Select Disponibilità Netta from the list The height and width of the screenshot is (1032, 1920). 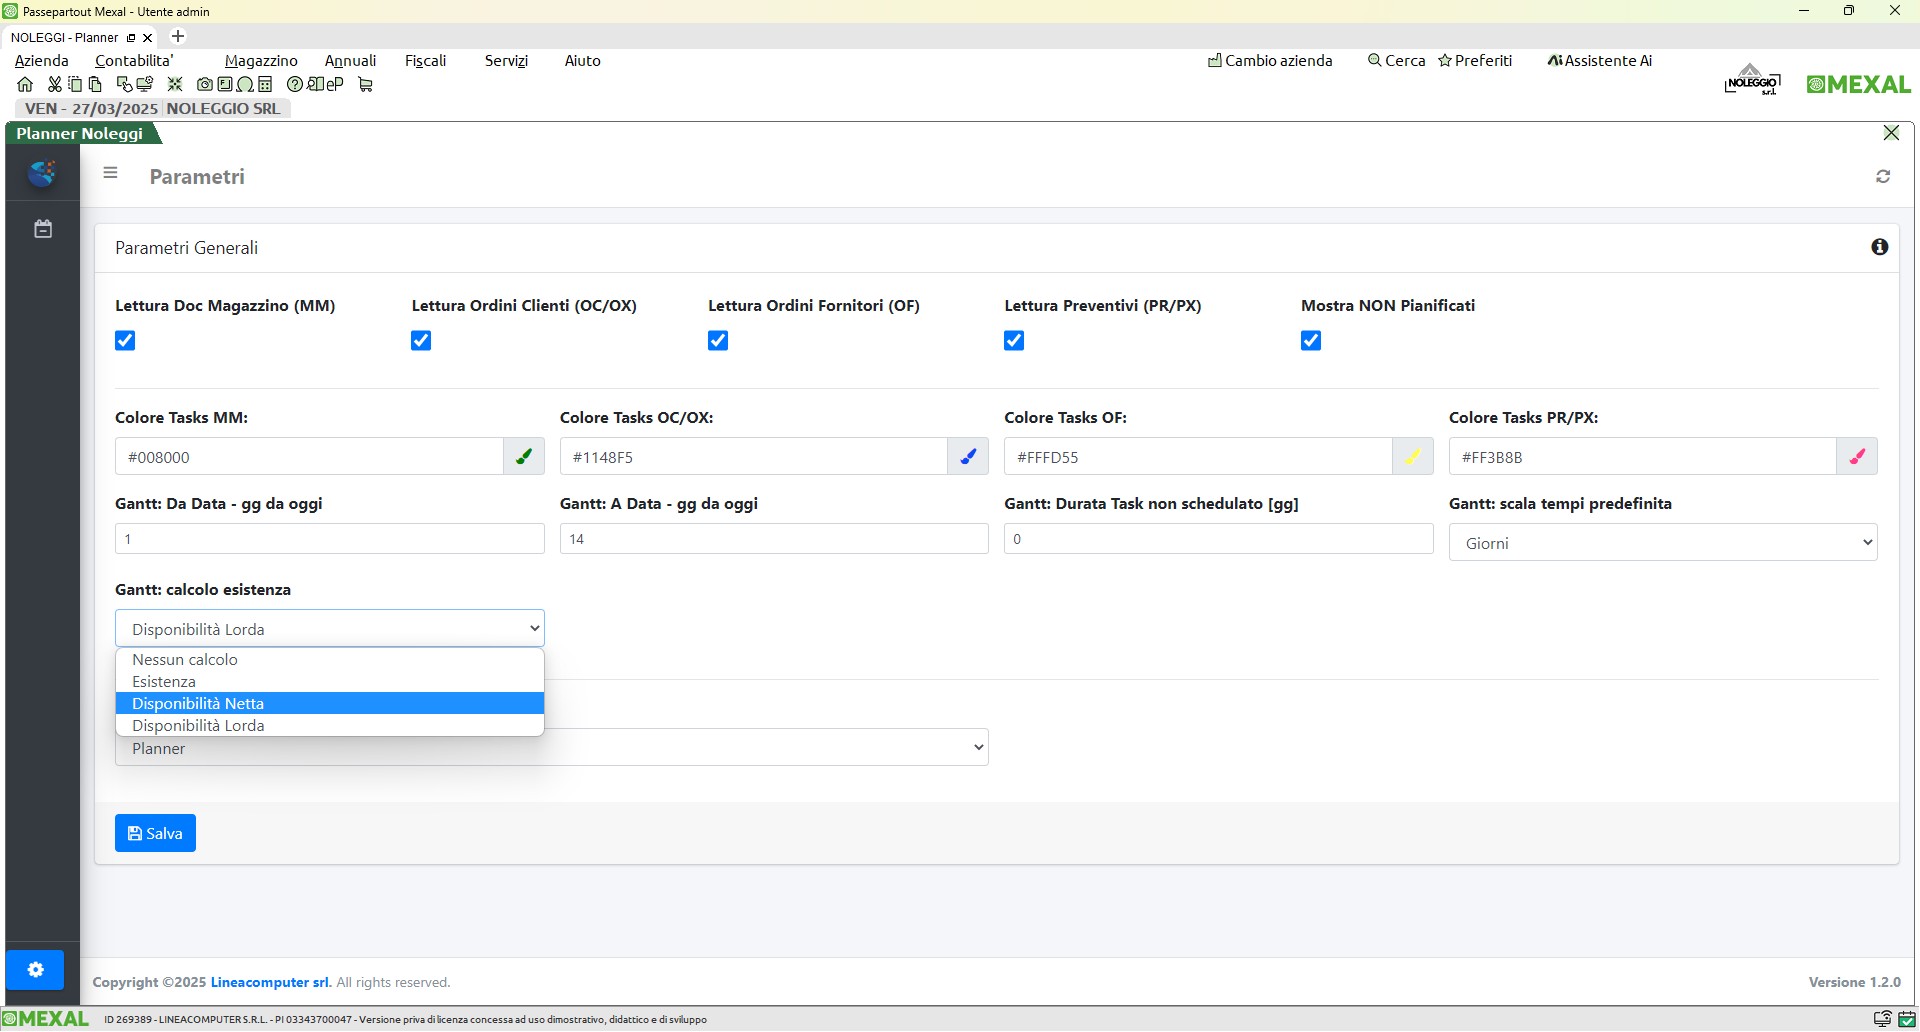[x=198, y=704]
